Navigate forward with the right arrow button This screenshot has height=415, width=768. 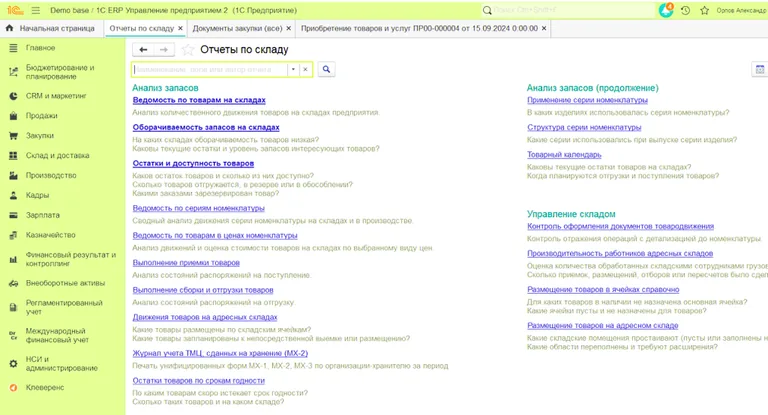pos(164,49)
